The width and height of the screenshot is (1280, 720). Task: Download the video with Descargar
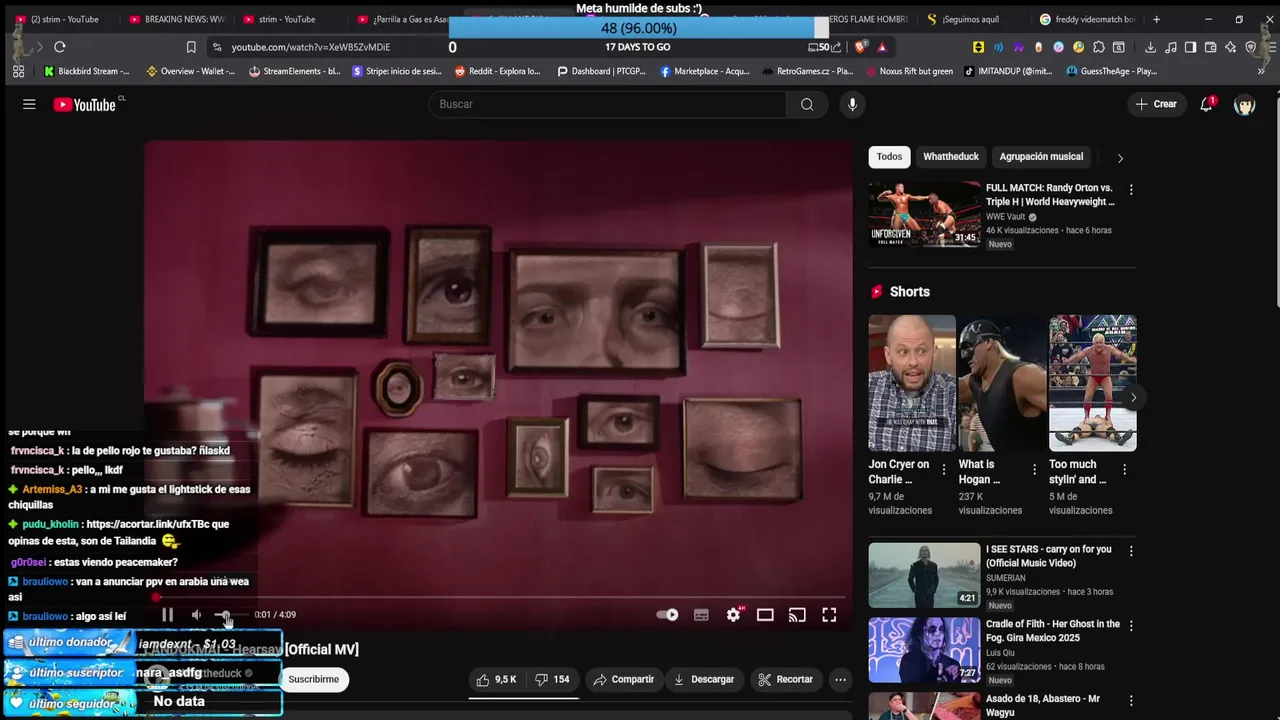click(x=704, y=679)
